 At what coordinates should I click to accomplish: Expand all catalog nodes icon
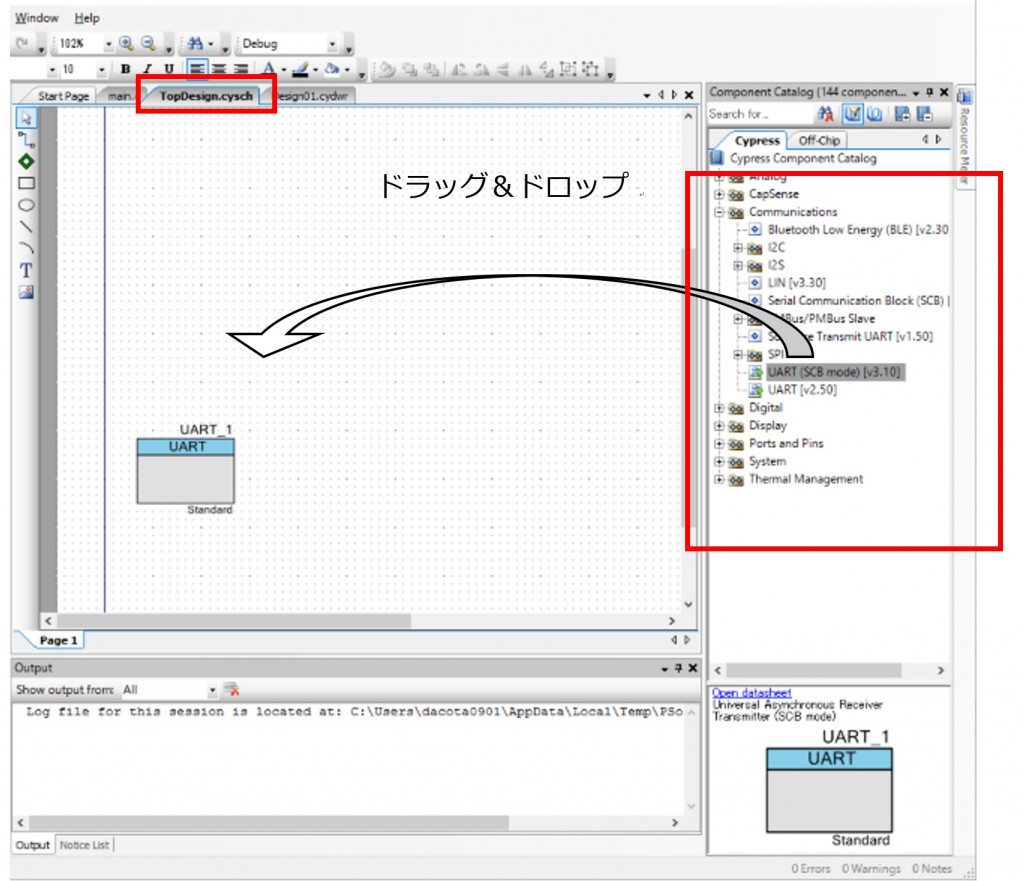[x=903, y=114]
